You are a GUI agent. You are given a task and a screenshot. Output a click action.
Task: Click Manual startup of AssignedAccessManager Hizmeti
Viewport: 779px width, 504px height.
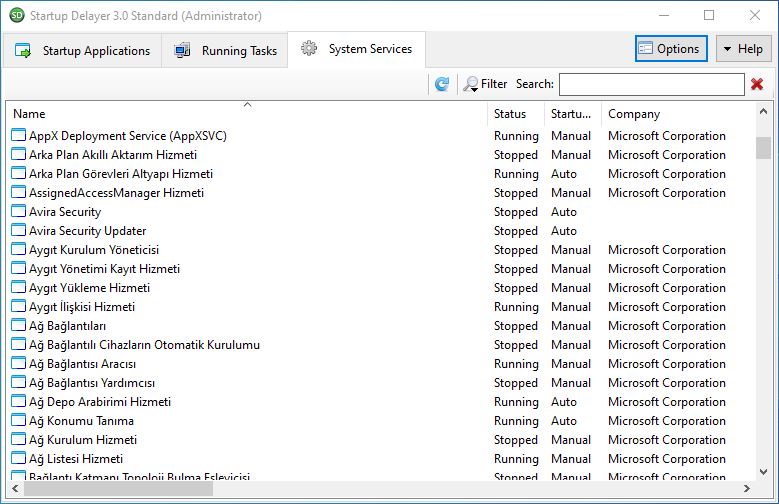coord(571,192)
